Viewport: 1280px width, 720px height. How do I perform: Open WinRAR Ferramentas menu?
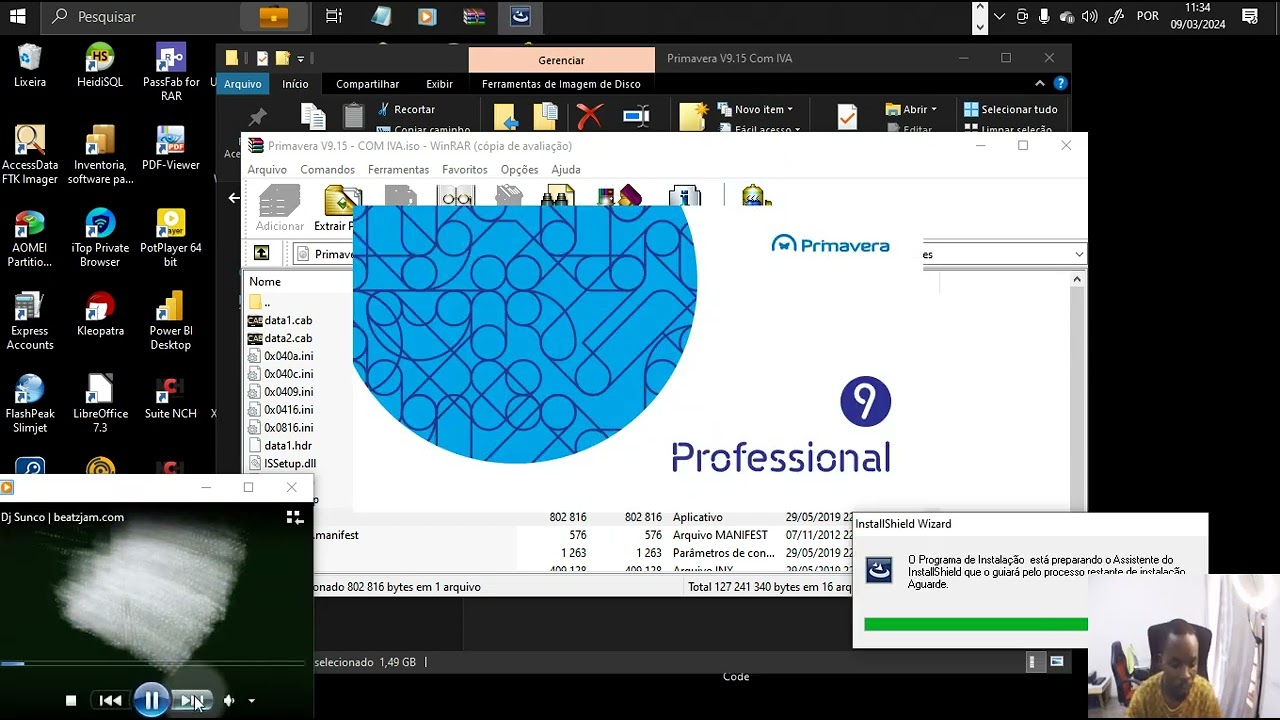tap(398, 170)
